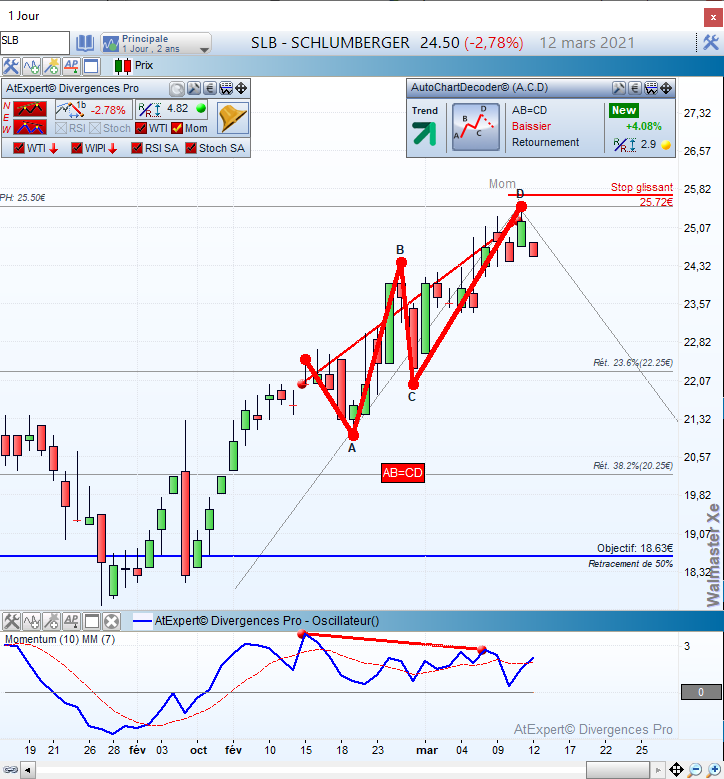Toggle the disabled Stoch checkbox
Viewport: 724px width, 779px height.
tap(95, 128)
